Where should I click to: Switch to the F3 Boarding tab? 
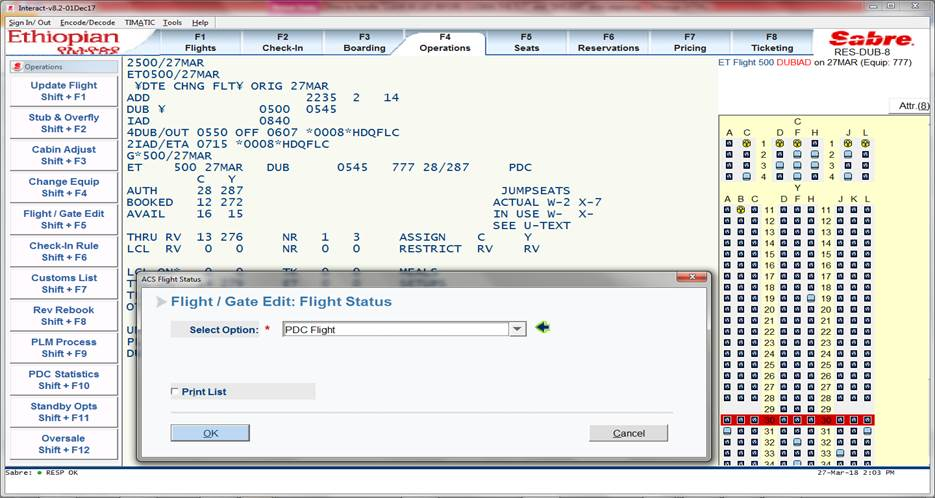tap(364, 42)
